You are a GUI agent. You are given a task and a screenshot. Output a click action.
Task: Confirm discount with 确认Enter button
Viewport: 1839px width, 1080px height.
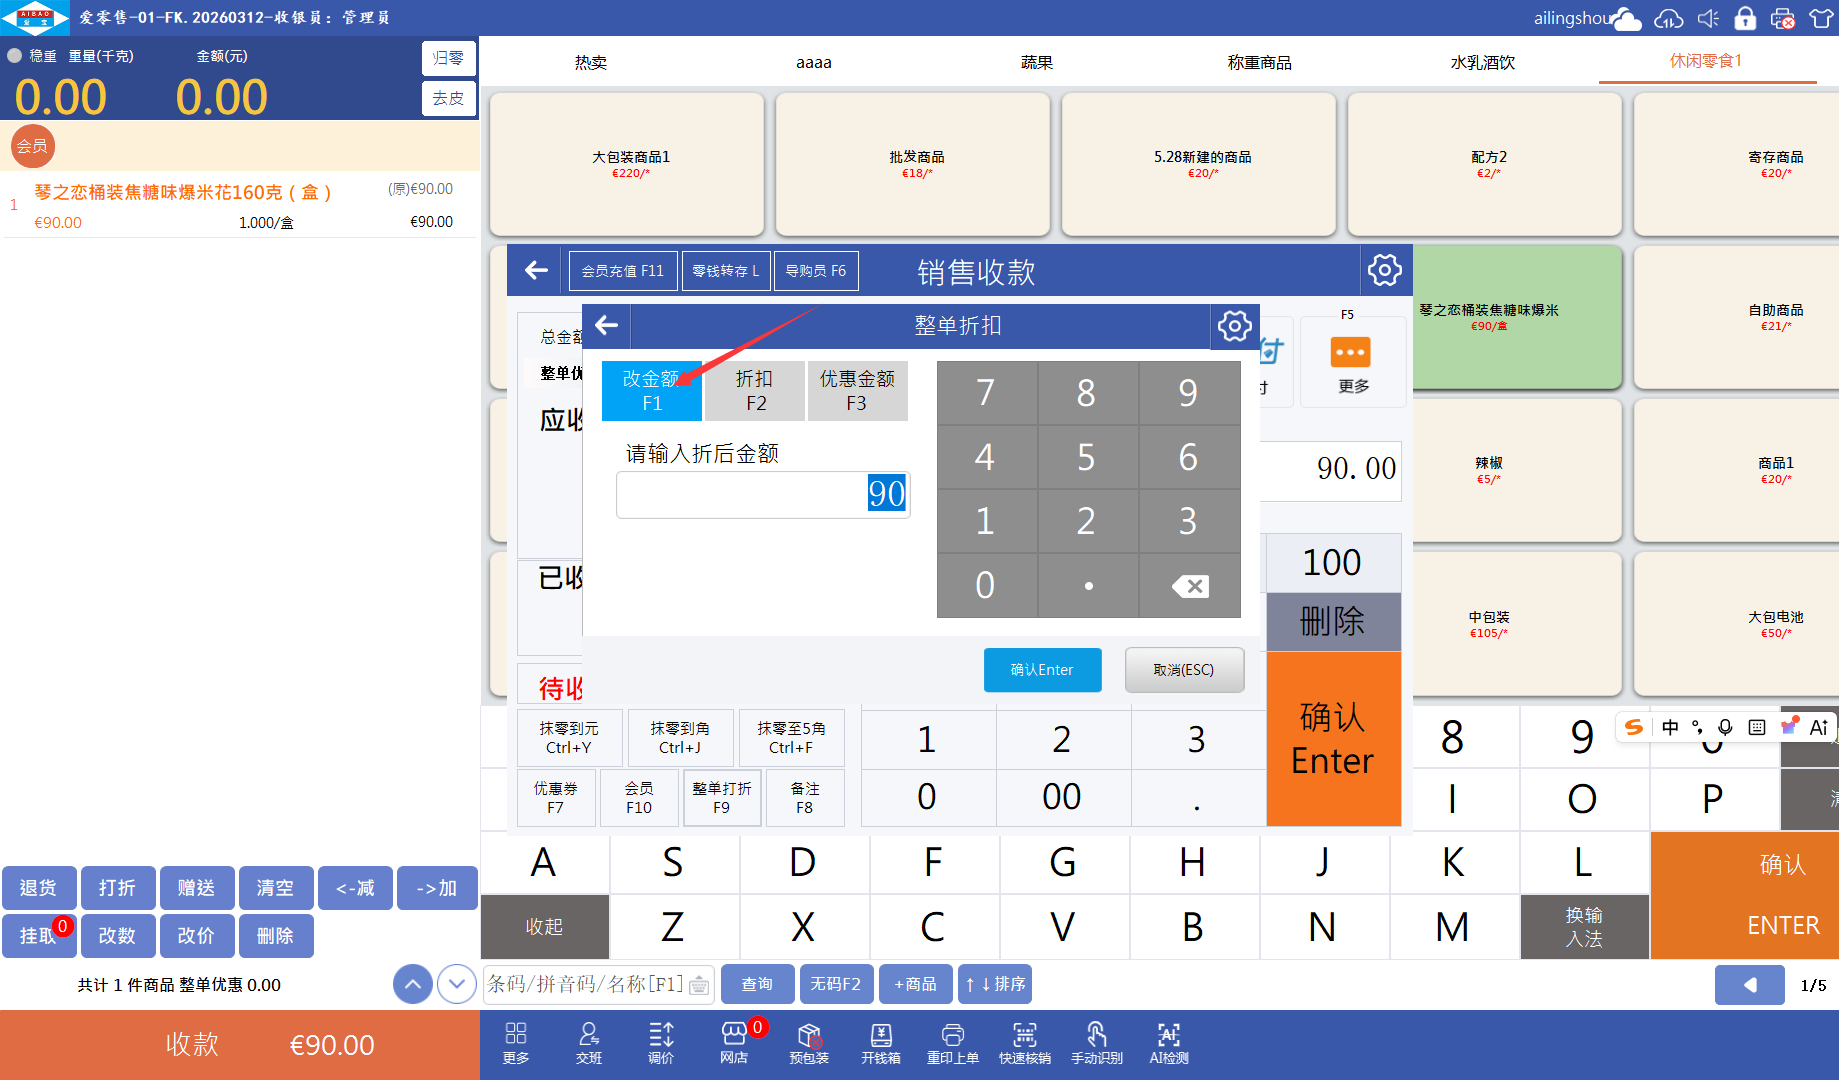(x=1042, y=670)
